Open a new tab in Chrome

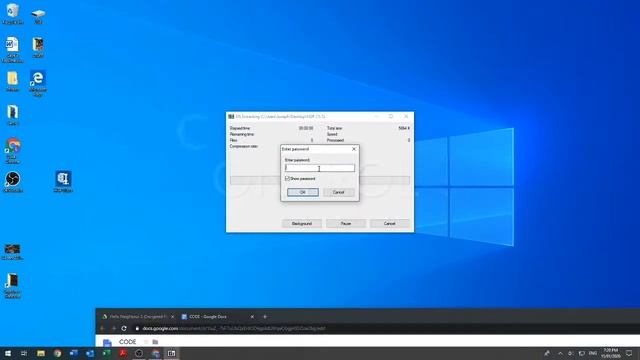point(265,317)
